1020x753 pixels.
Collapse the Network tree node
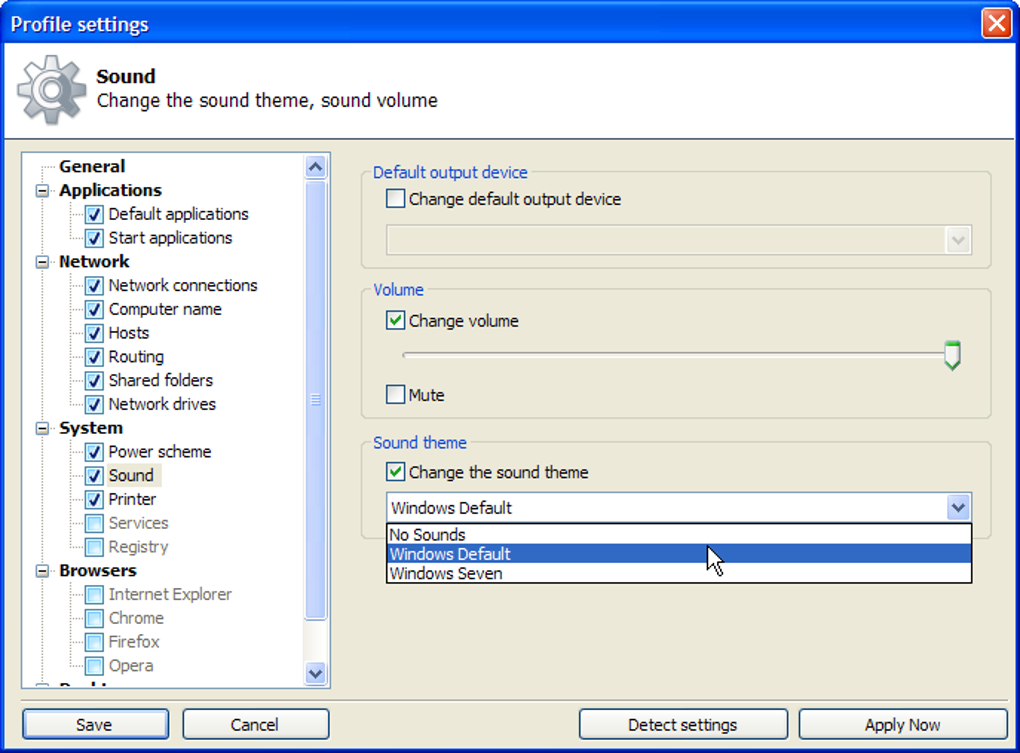pyautogui.click(x=41, y=261)
